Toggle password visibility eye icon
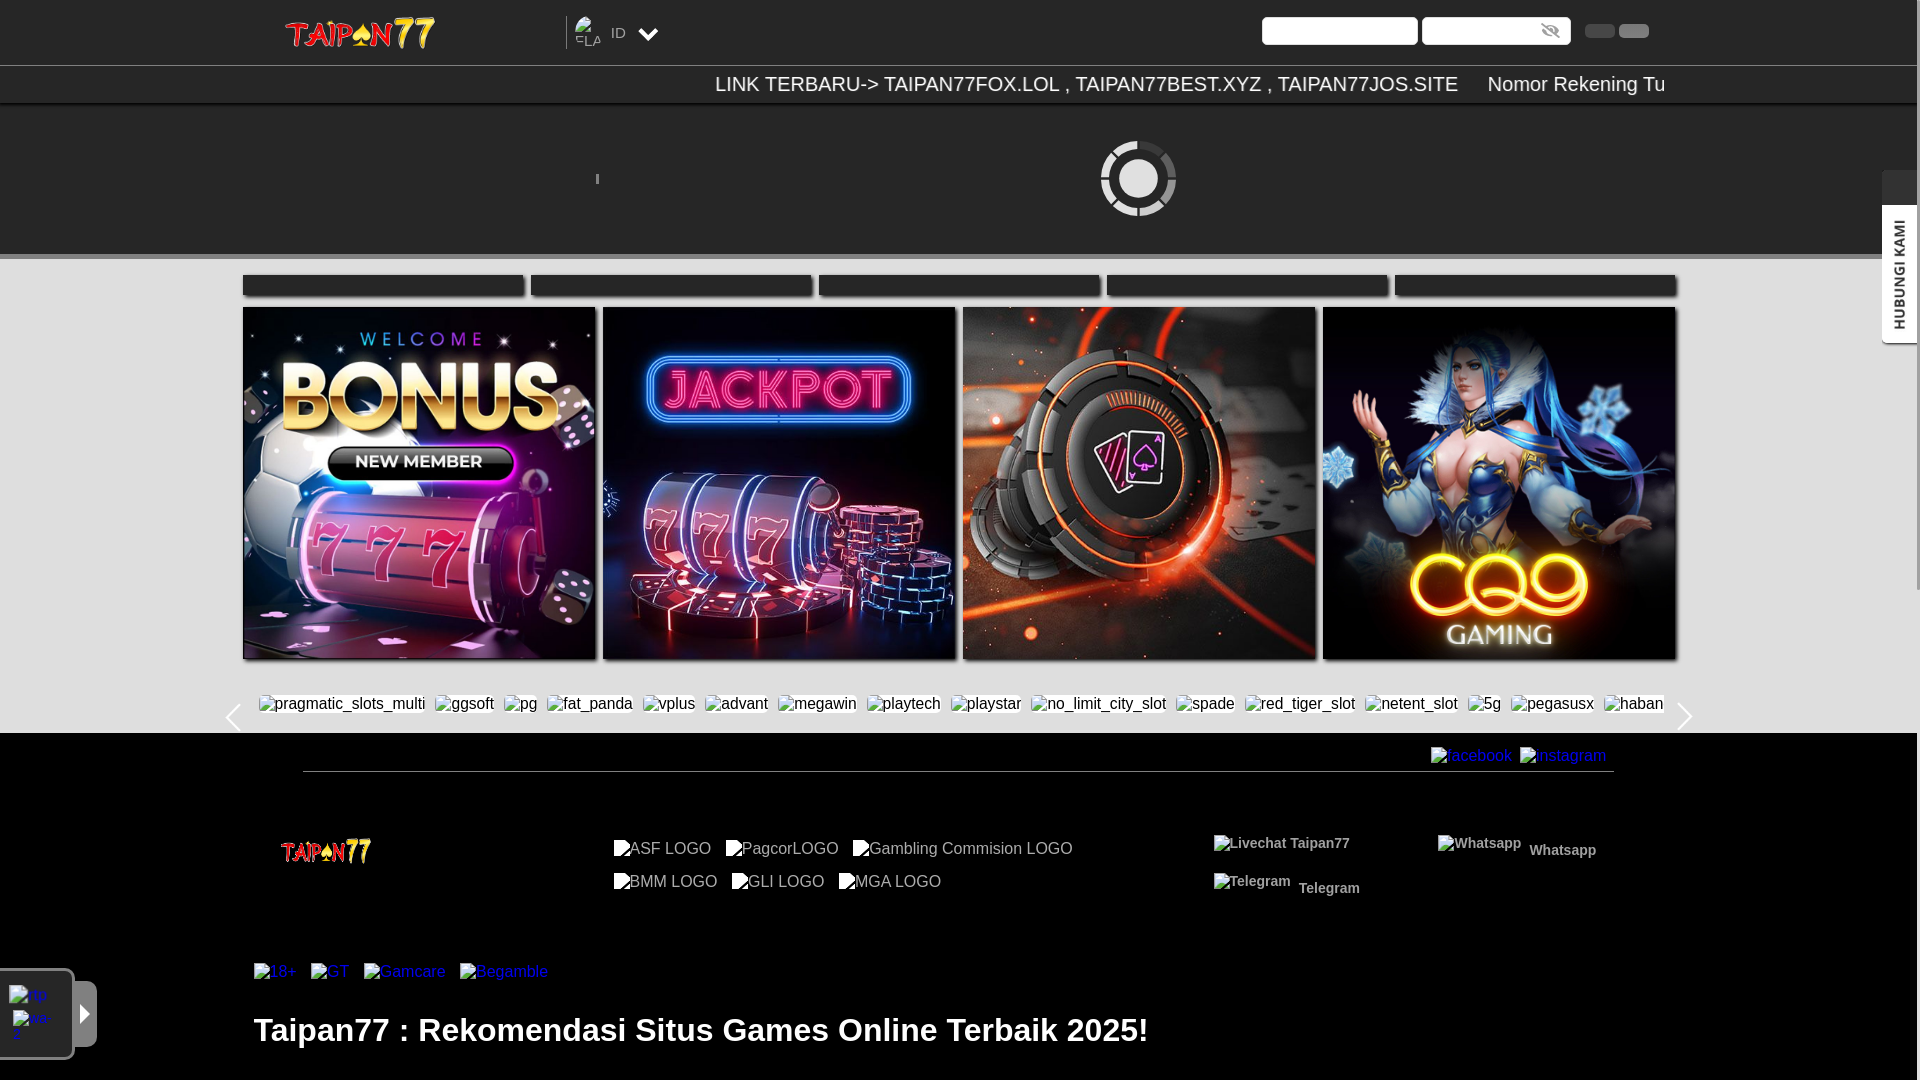The image size is (1920, 1080). [1550, 31]
